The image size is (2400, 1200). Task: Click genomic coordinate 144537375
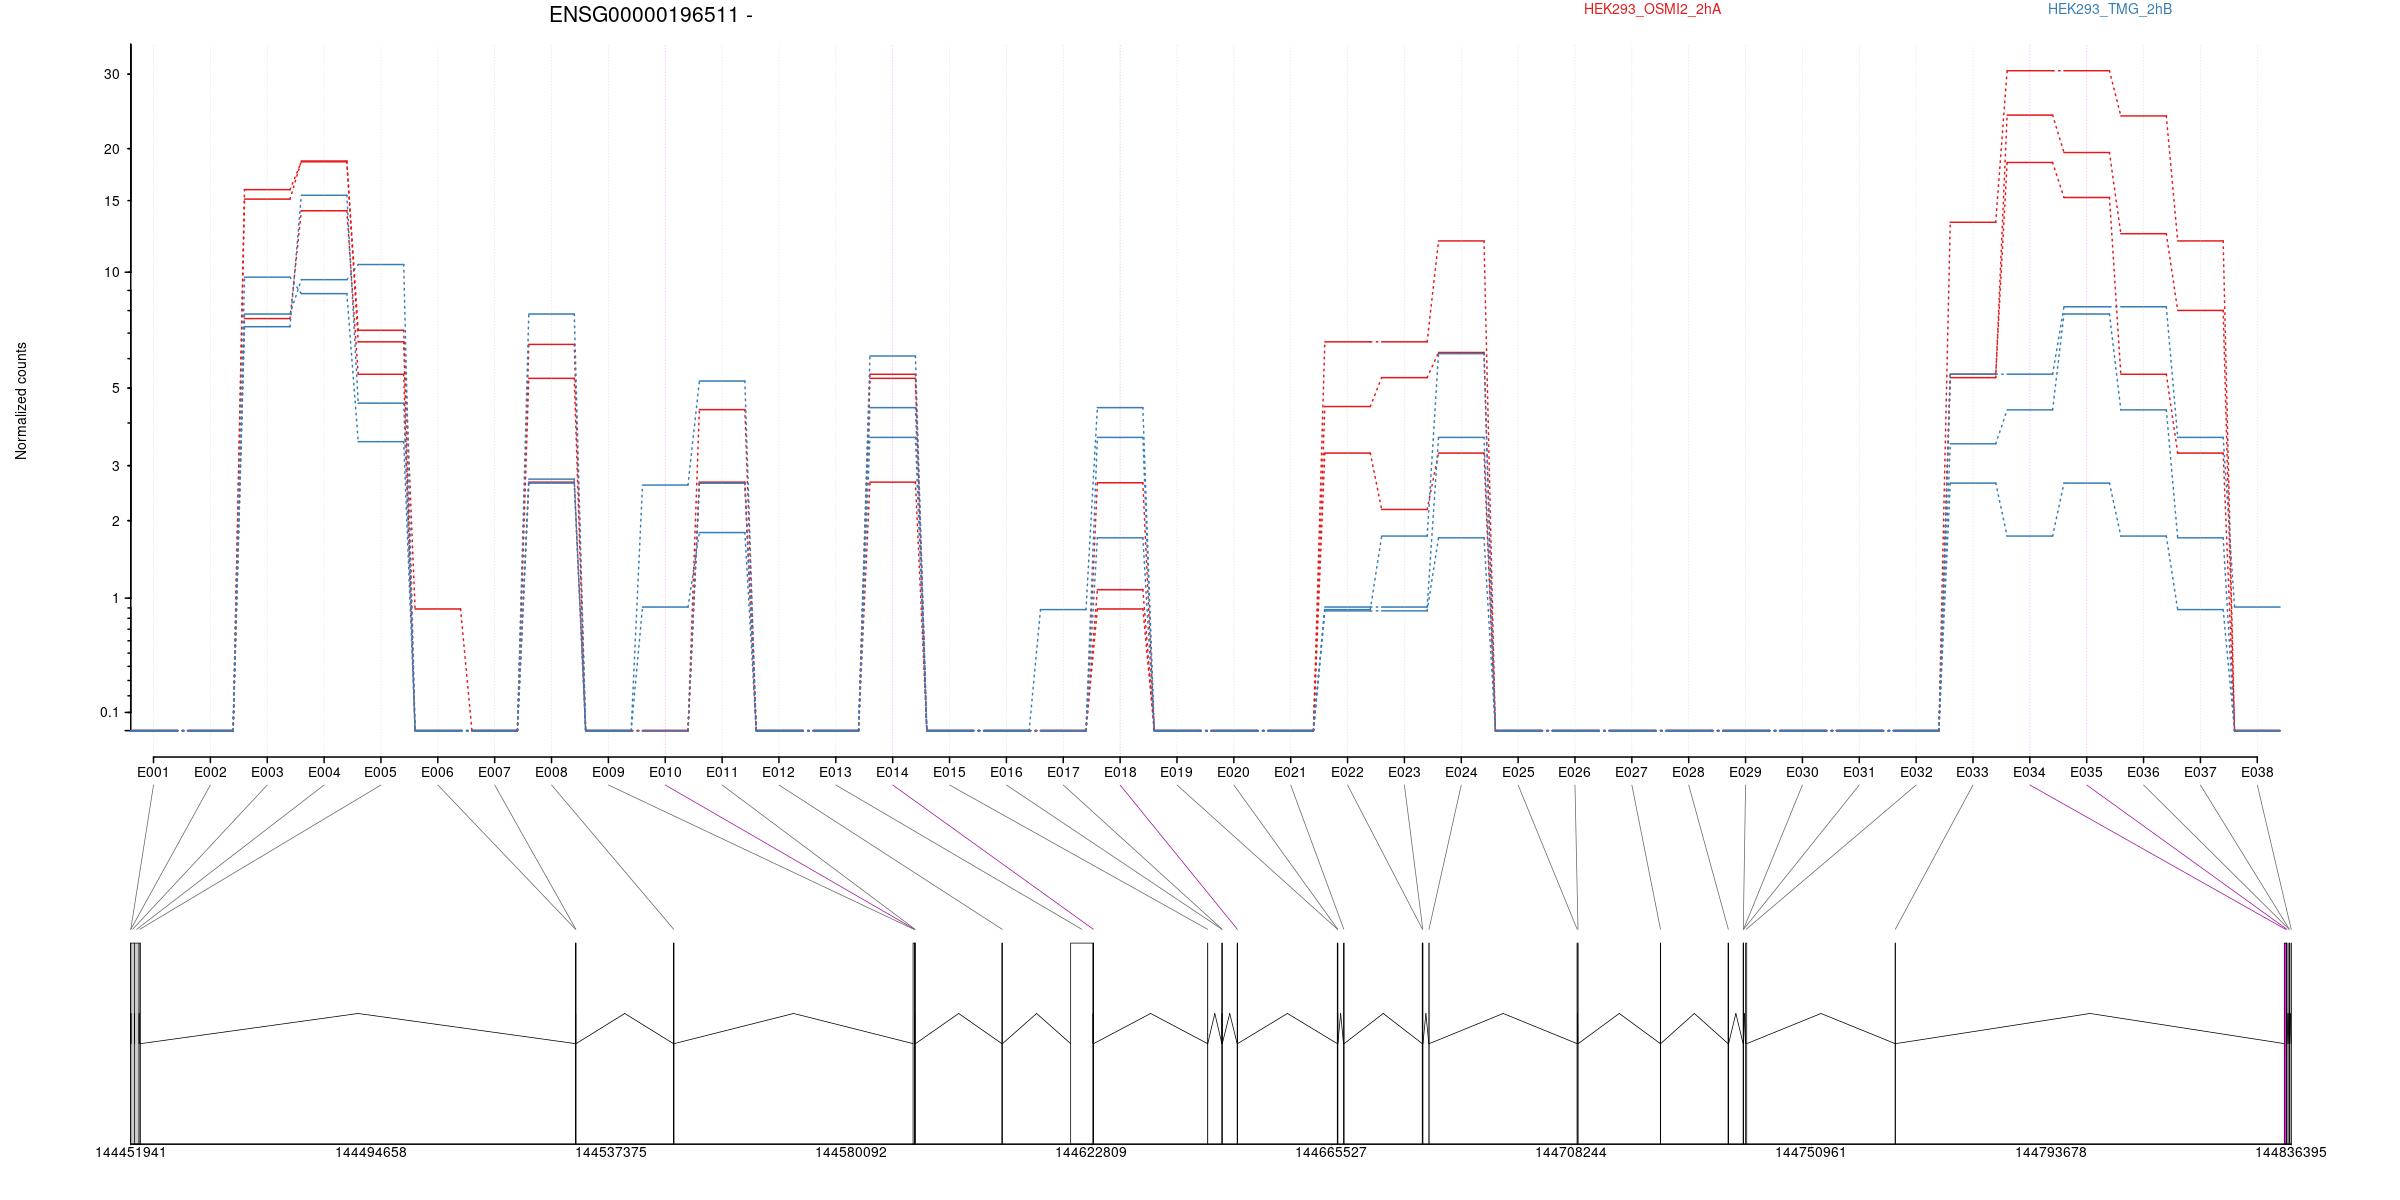pyautogui.click(x=611, y=1152)
